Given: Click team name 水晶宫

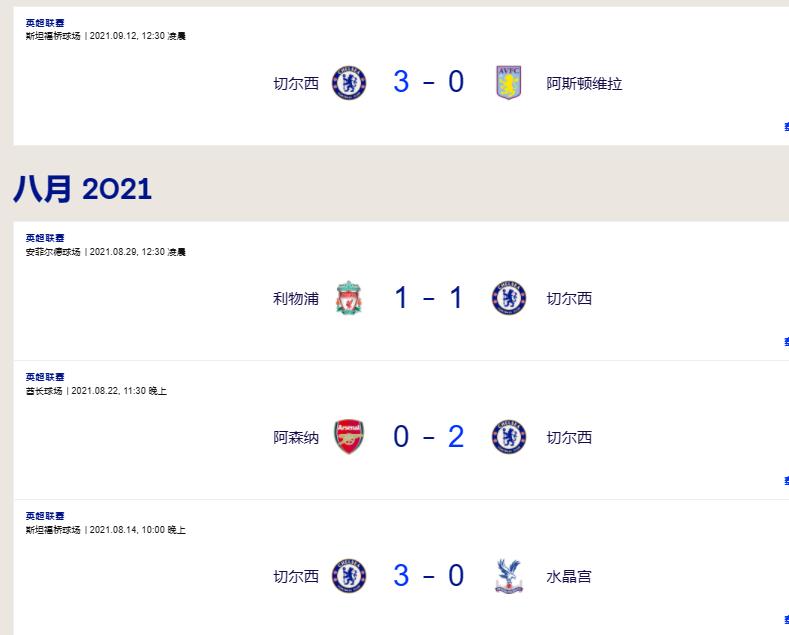Looking at the screenshot, I should click(x=569, y=576).
